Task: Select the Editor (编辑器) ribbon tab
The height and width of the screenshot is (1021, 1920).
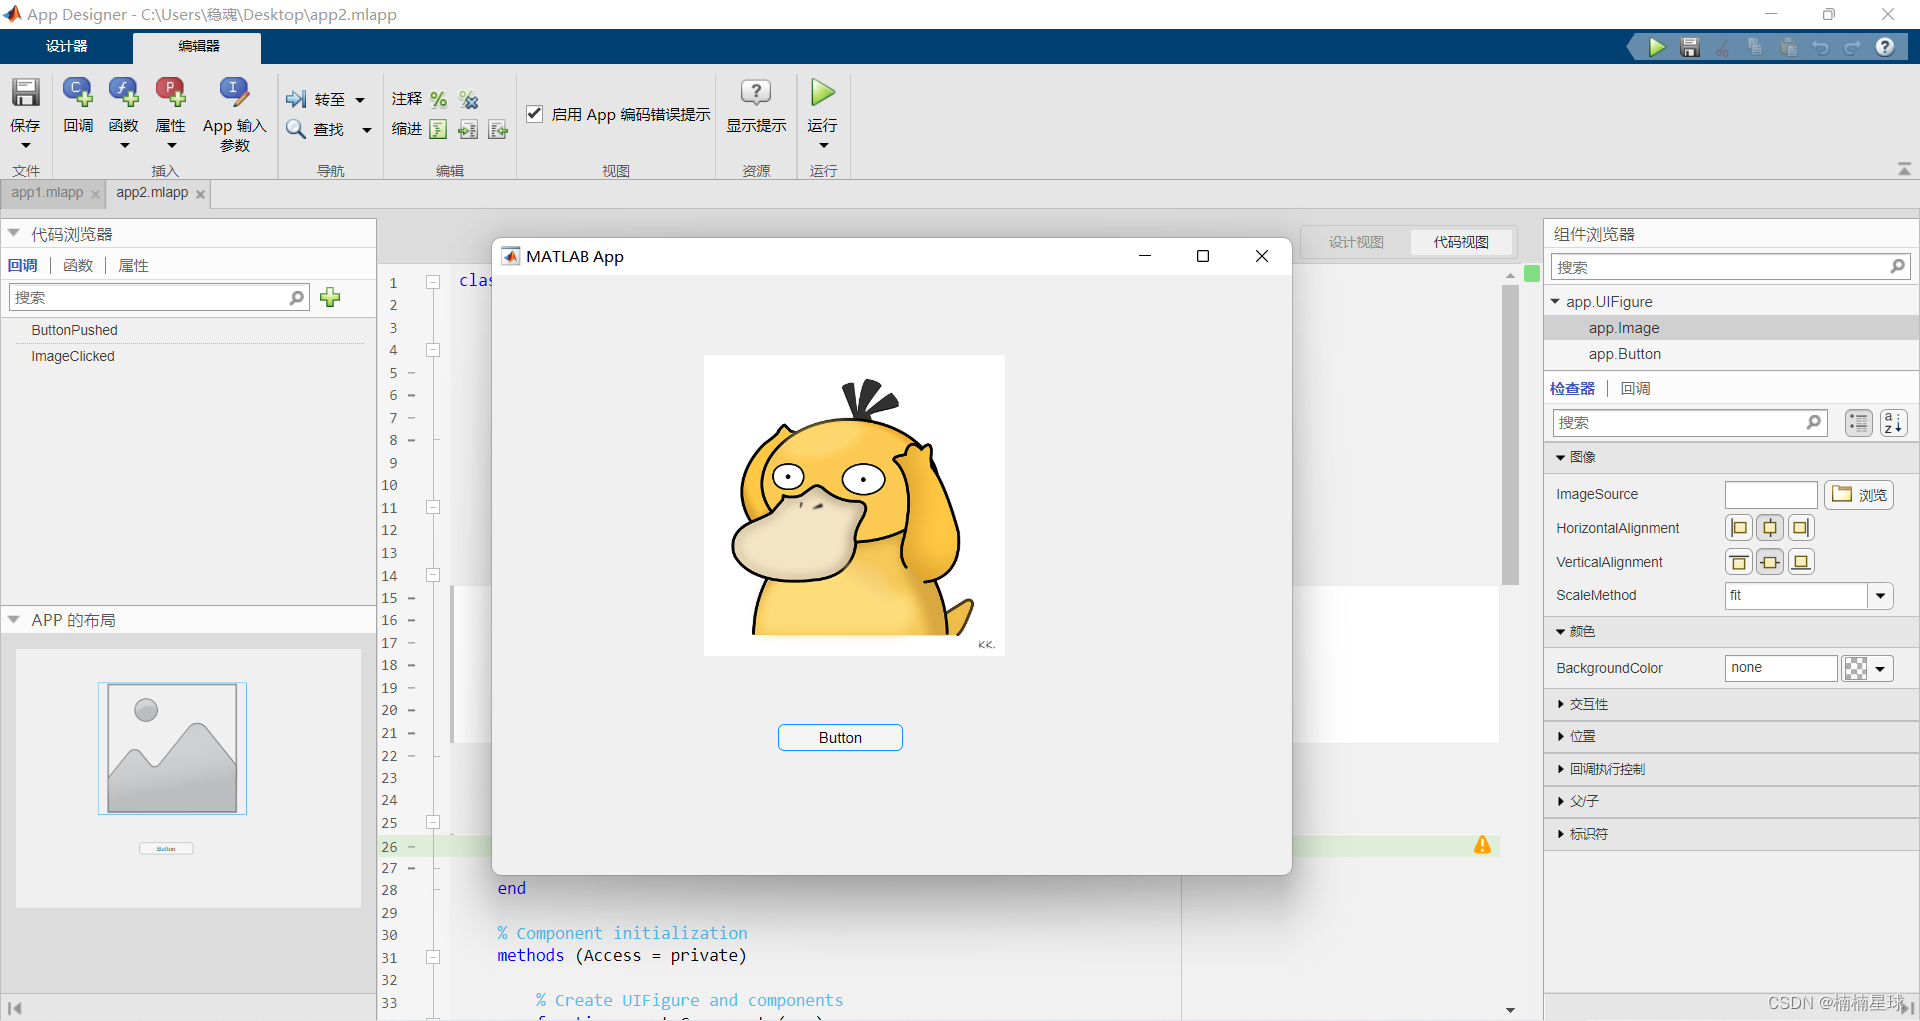Action: tap(198, 46)
